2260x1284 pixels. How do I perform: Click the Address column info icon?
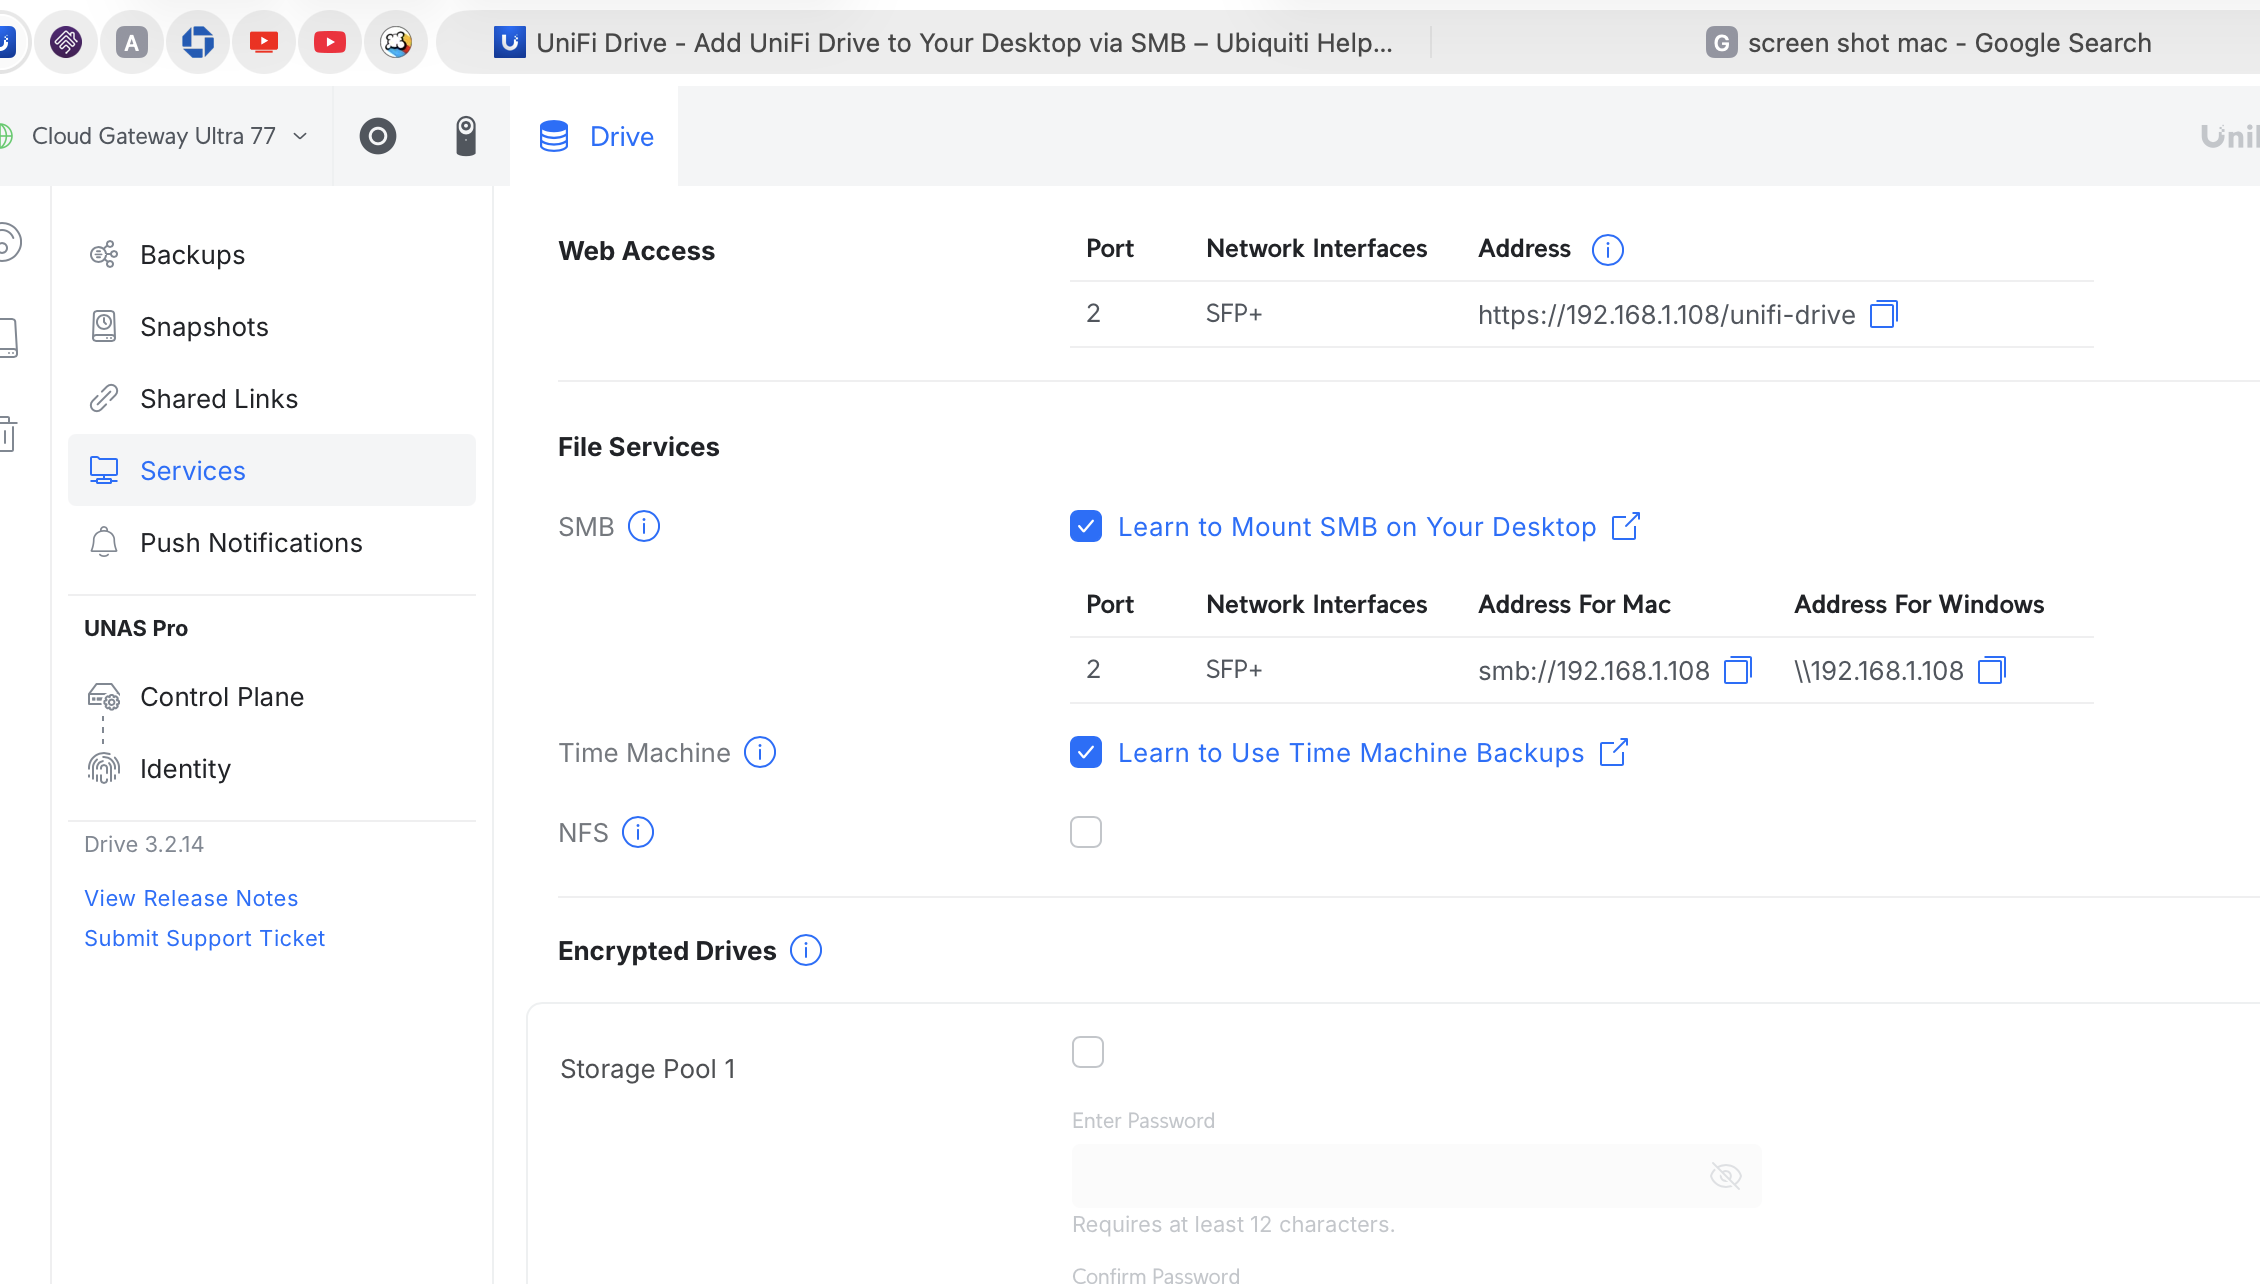(x=1607, y=249)
